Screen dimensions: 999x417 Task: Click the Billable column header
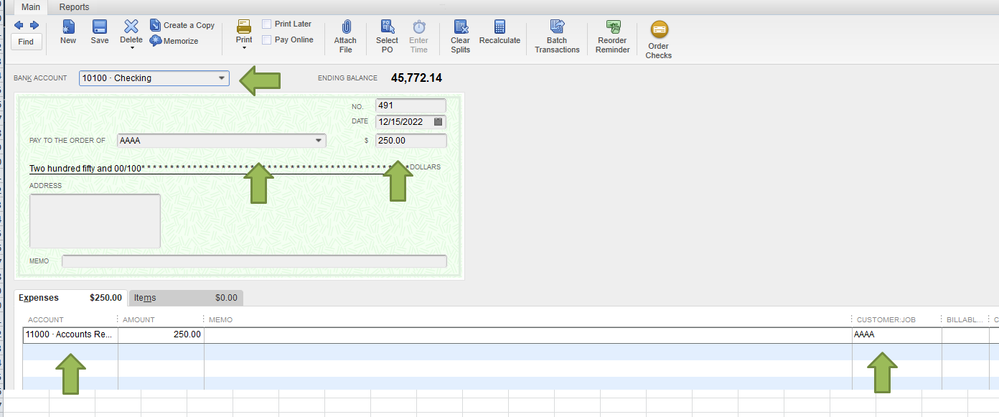[x=965, y=320]
